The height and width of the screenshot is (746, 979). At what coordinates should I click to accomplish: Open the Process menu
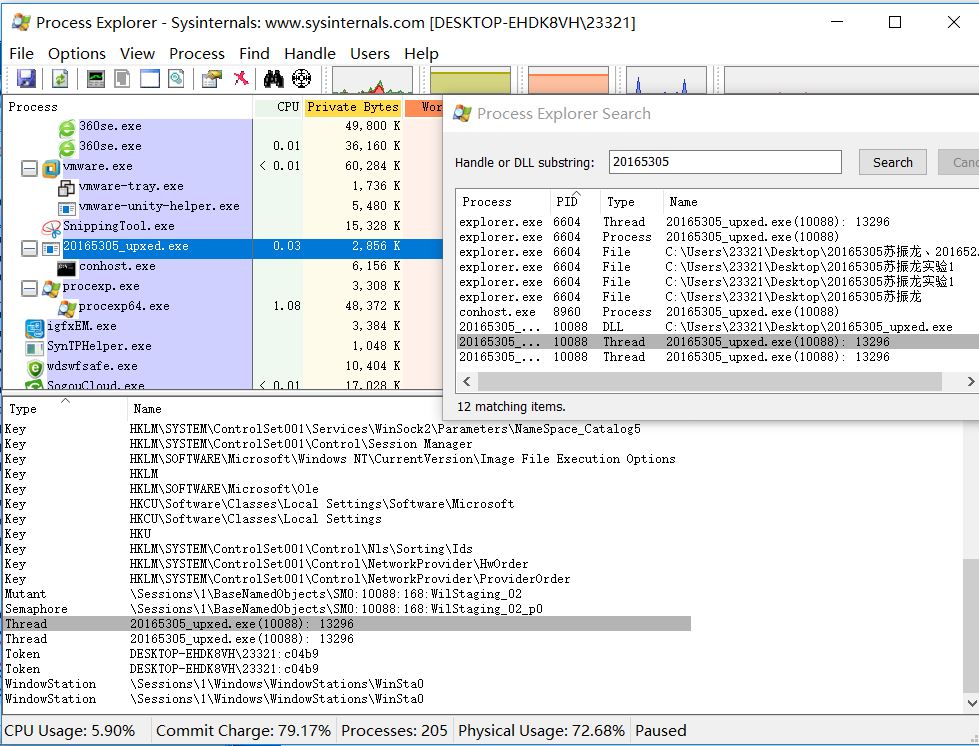[x=197, y=54]
